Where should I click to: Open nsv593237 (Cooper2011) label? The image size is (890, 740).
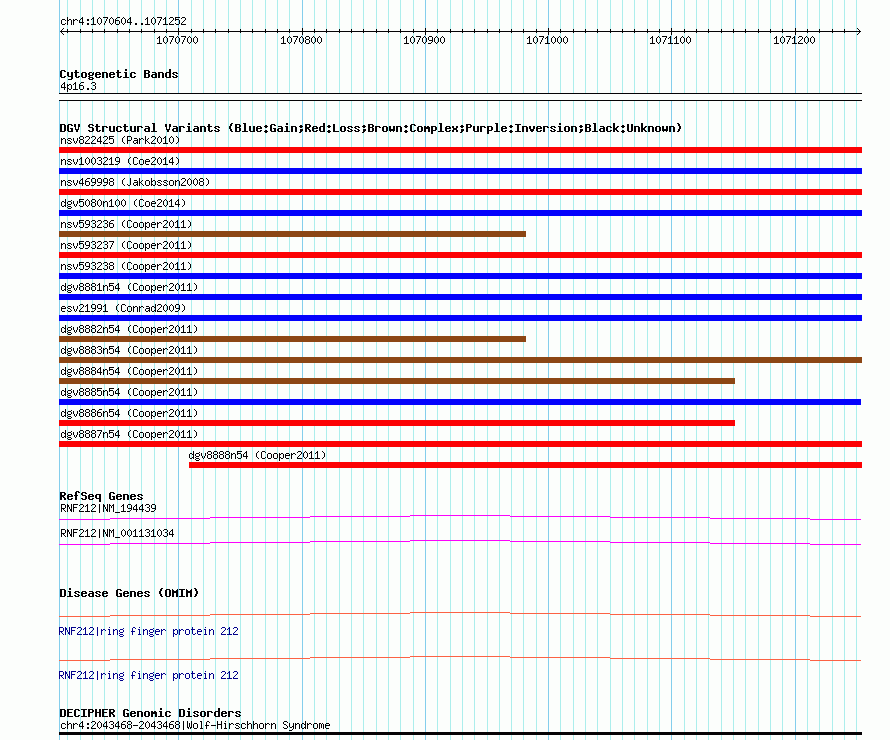click(126, 245)
